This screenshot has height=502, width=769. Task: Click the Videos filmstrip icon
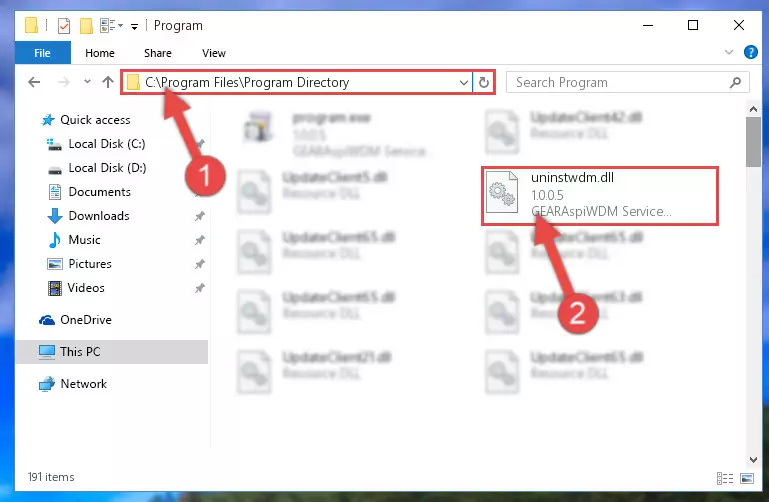55,288
